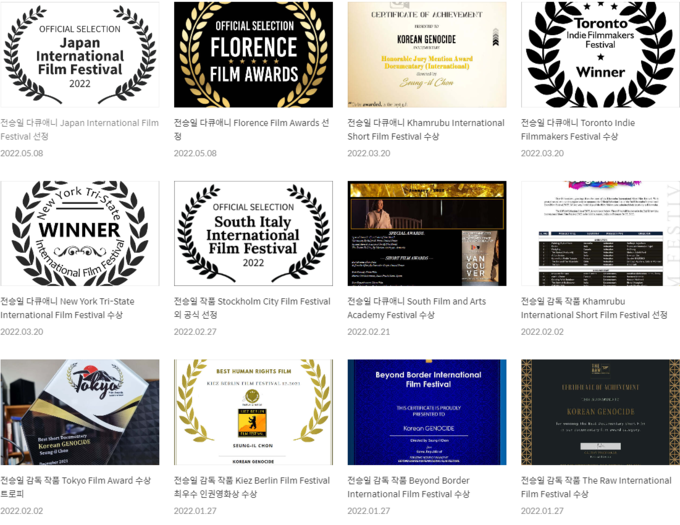Image resolution: width=680 pixels, height=525 pixels.
Task: Click date 2022.03.20 under Toronto Indie post
Action: click(542, 153)
